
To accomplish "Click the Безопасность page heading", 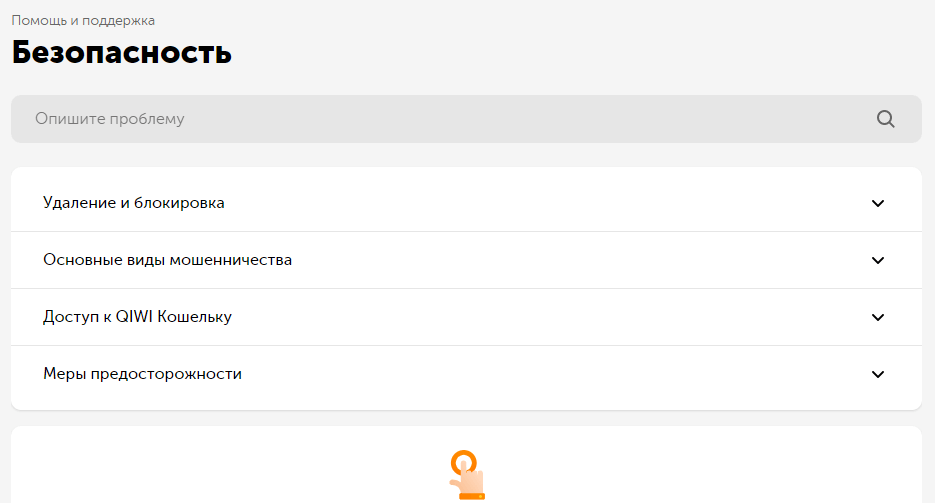I will pos(122,52).
